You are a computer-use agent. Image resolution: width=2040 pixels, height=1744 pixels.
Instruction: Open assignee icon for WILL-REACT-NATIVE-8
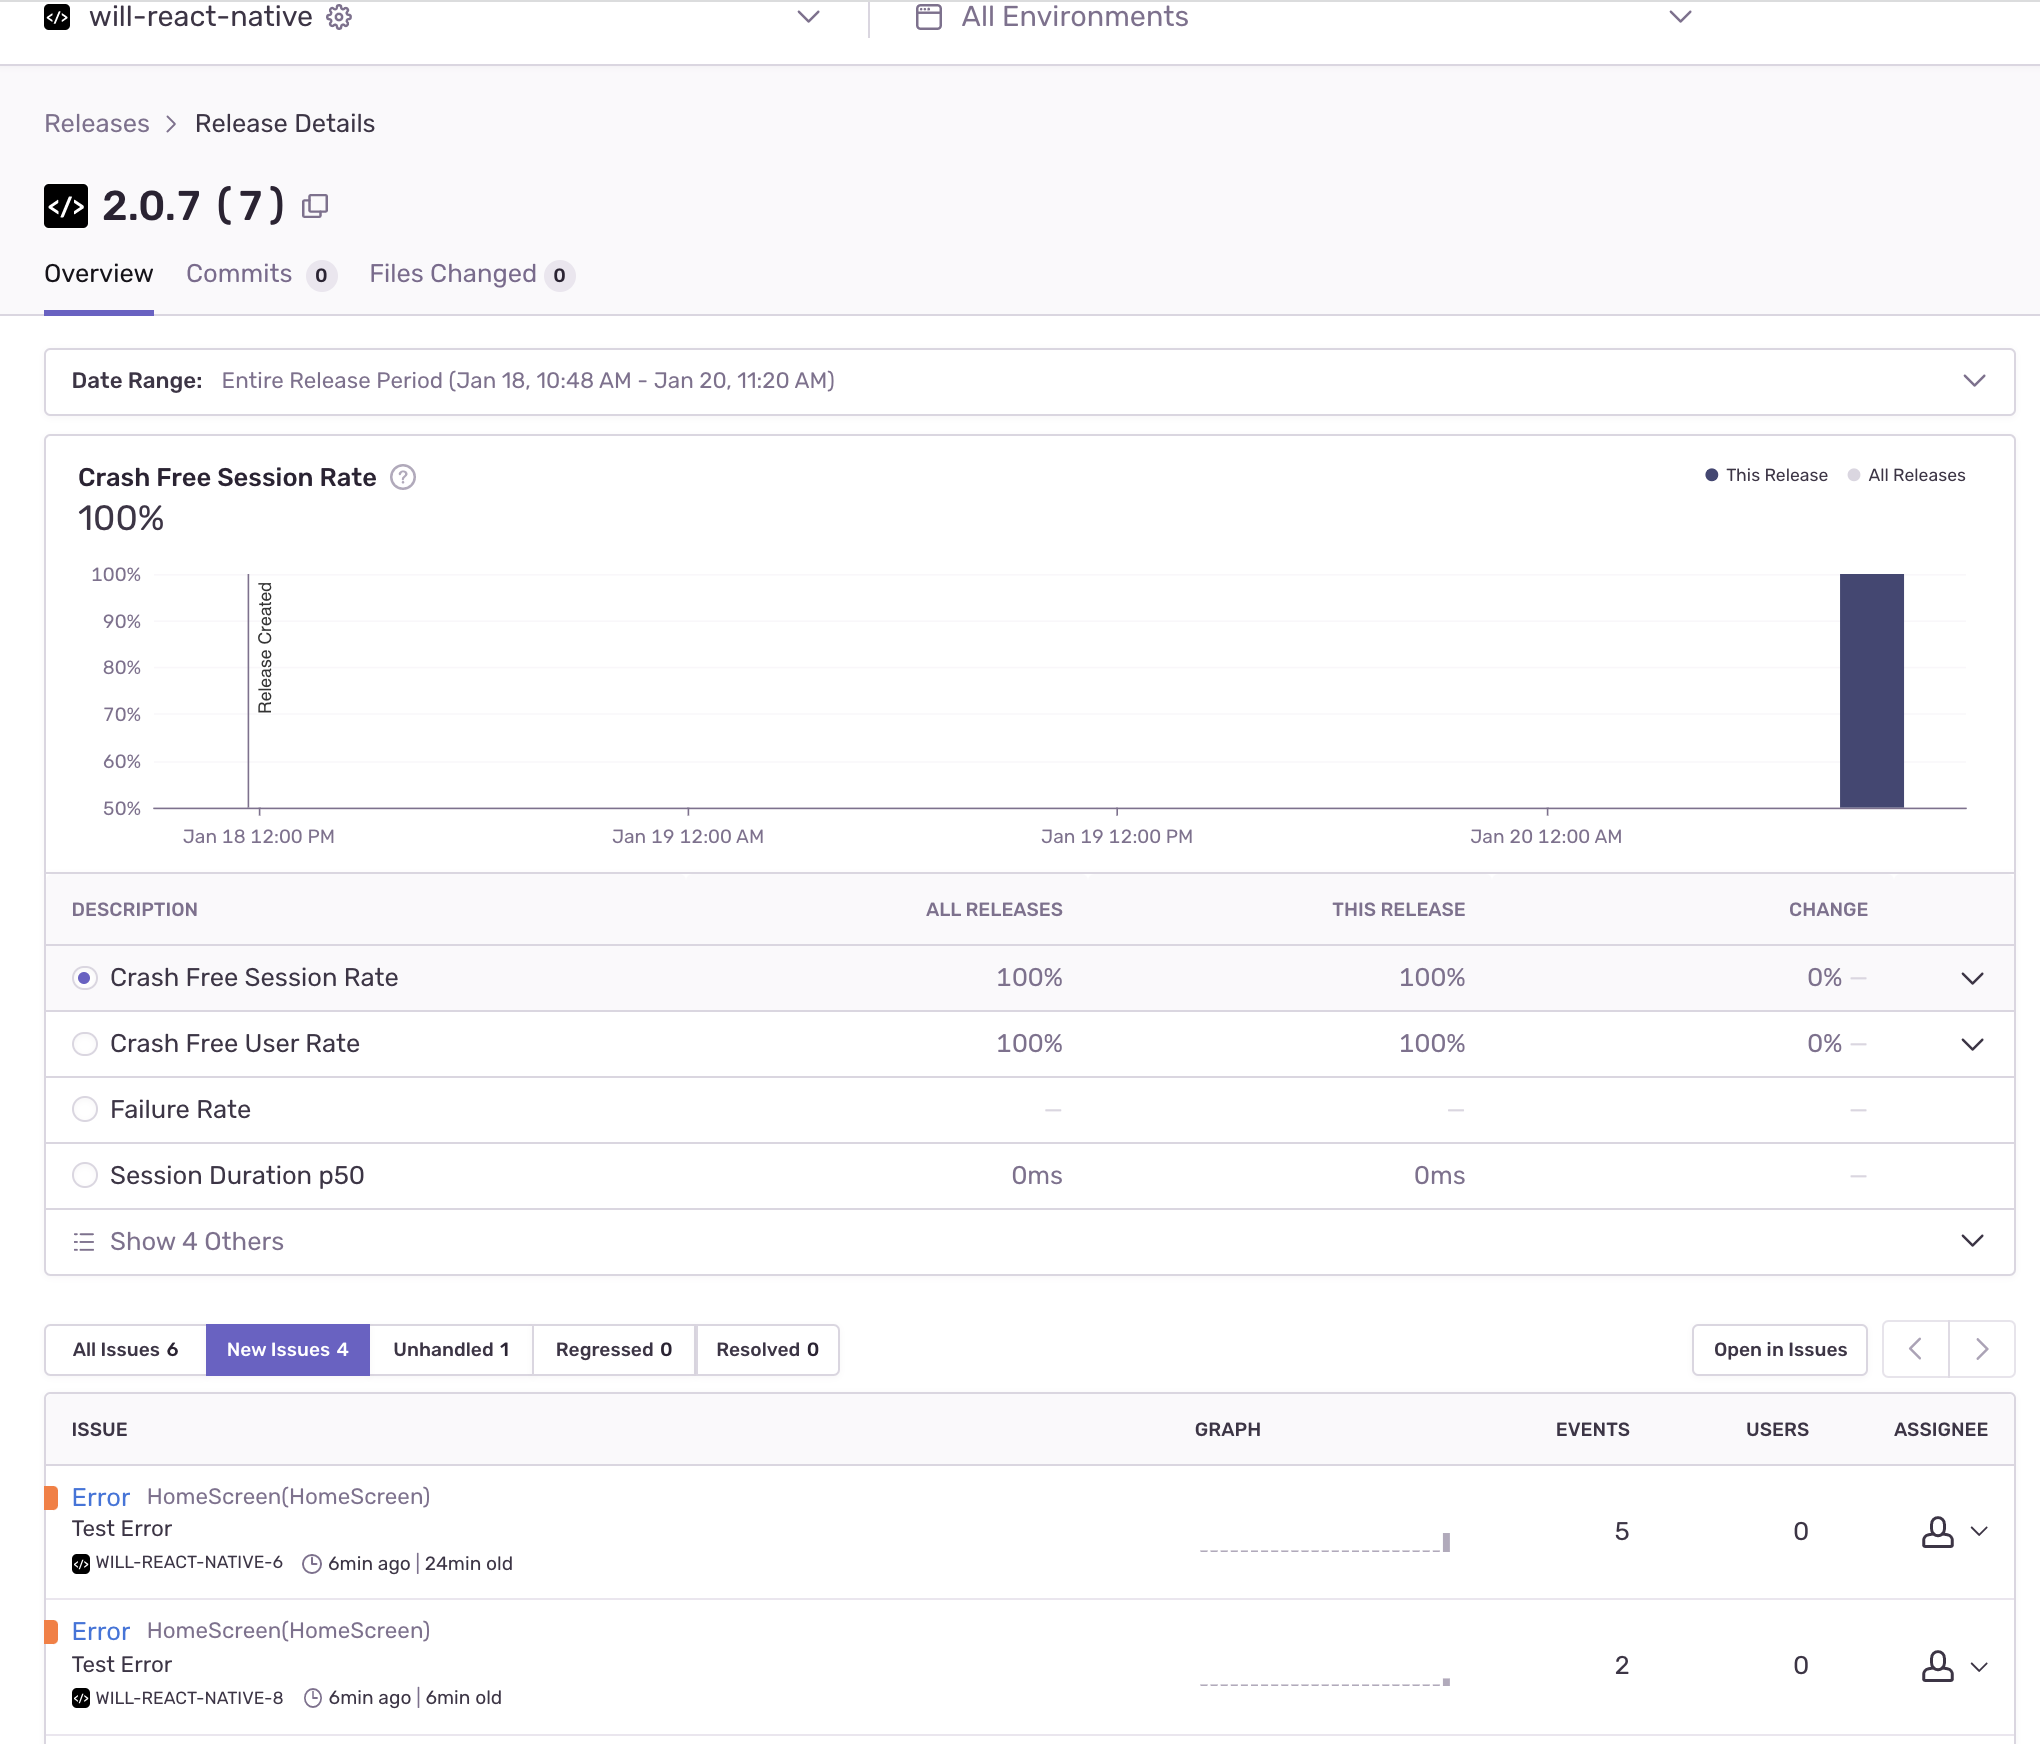point(1937,1666)
